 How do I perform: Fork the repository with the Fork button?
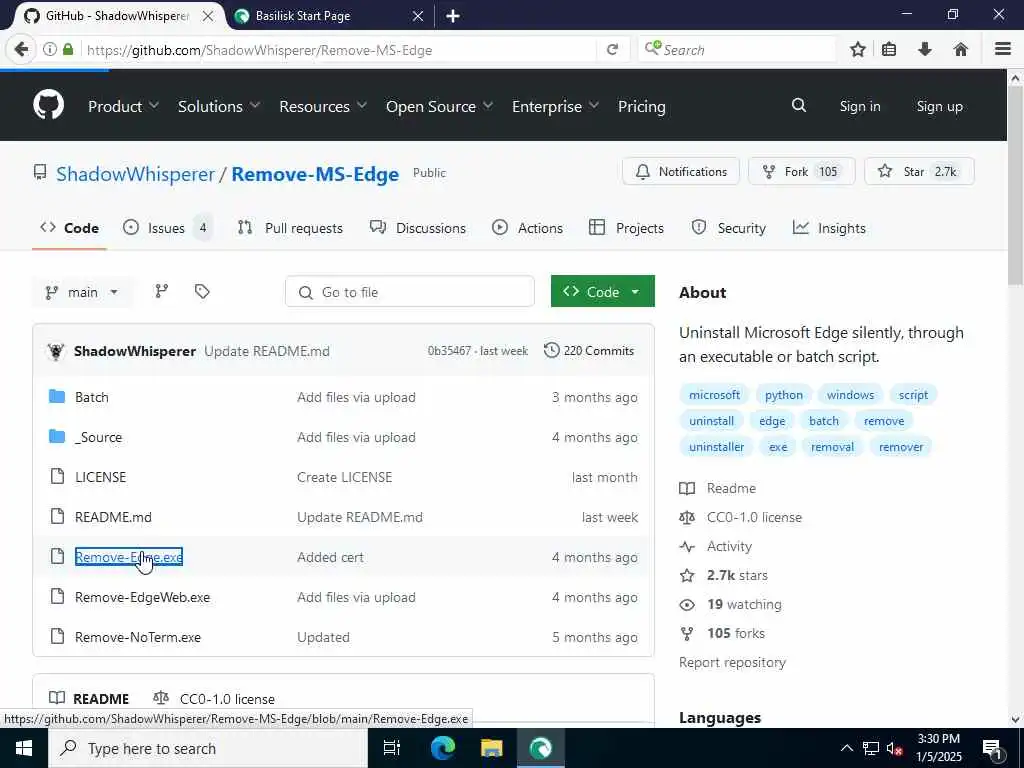click(801, 171)
